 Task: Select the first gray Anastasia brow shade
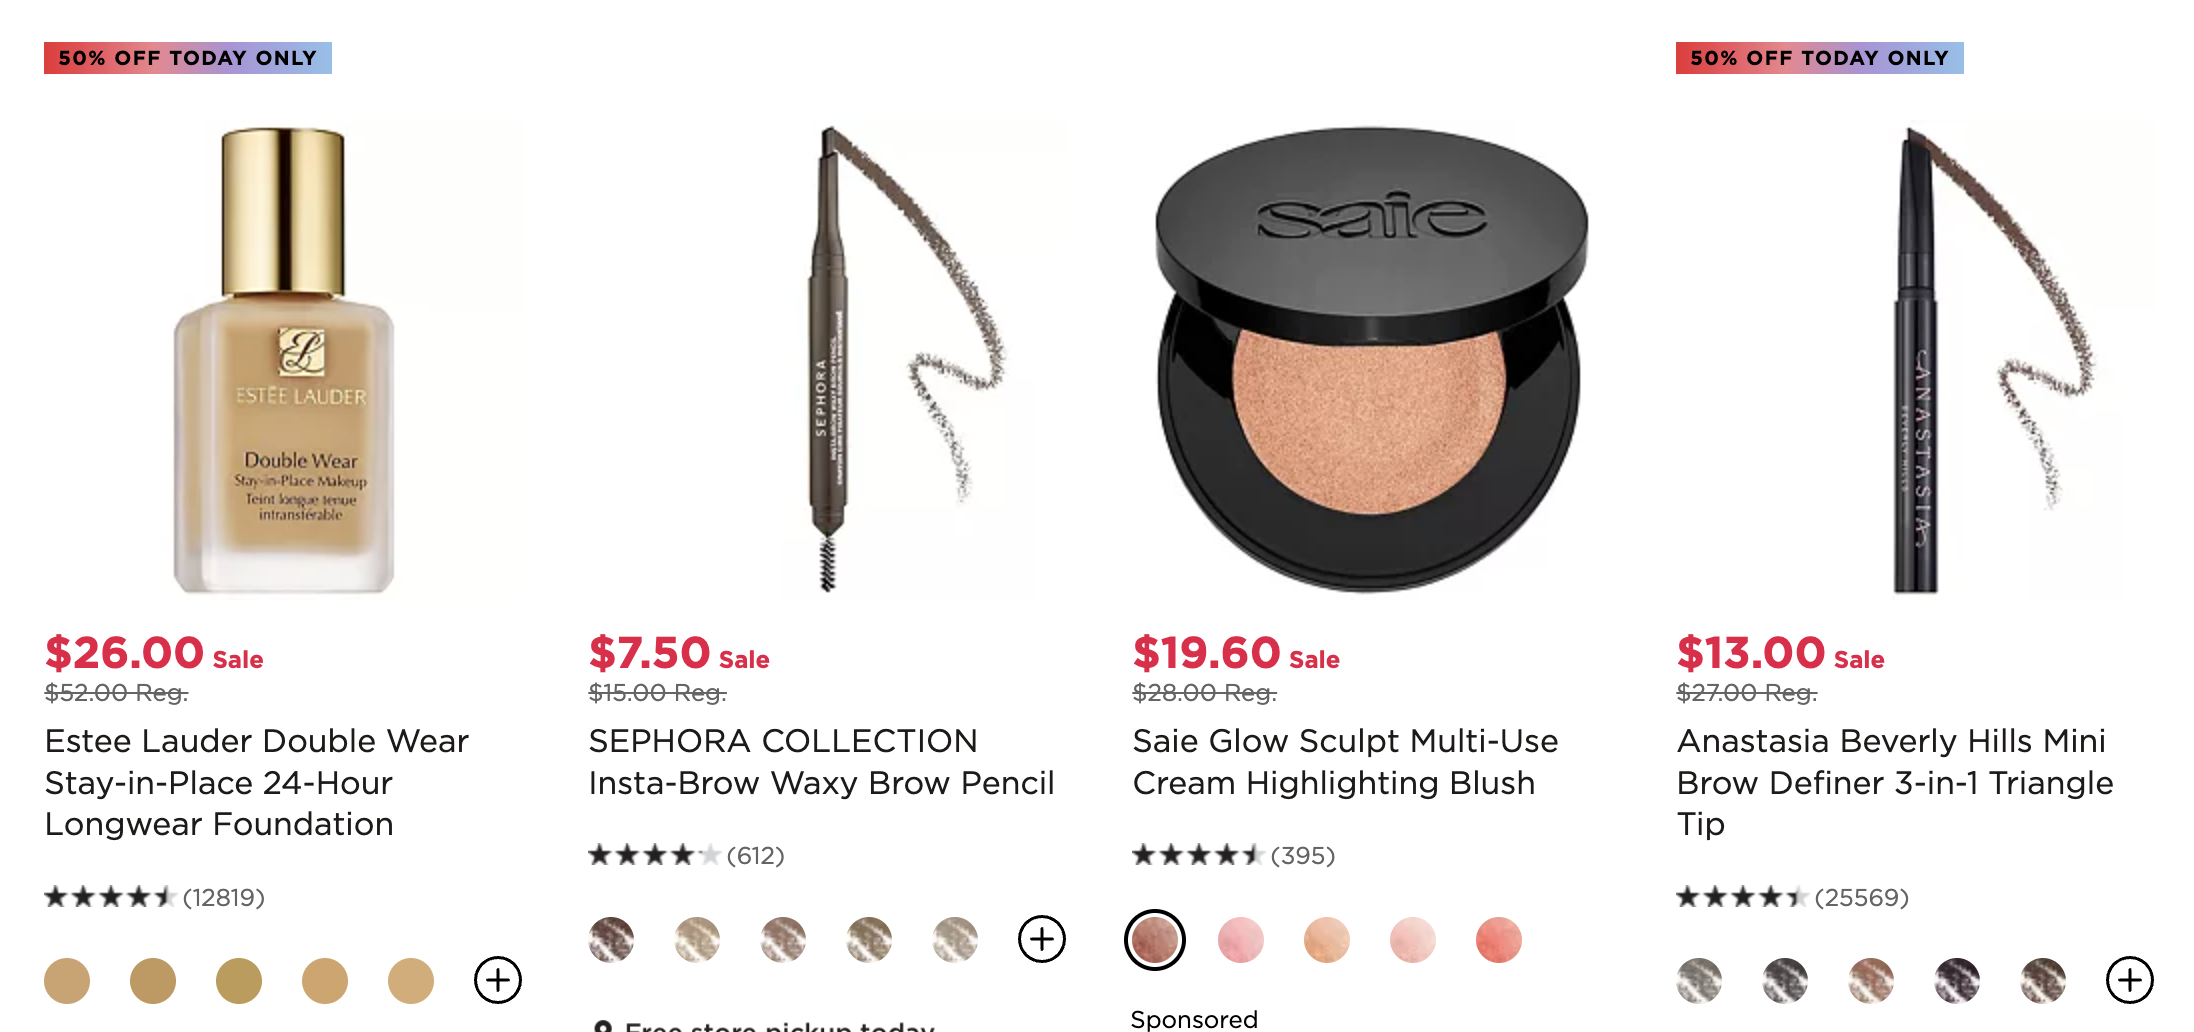(1699, 980)
